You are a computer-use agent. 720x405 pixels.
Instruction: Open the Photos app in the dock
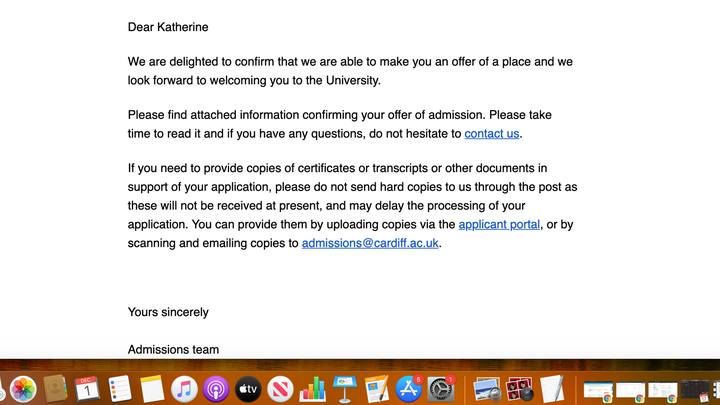click(x=23, y=389)
